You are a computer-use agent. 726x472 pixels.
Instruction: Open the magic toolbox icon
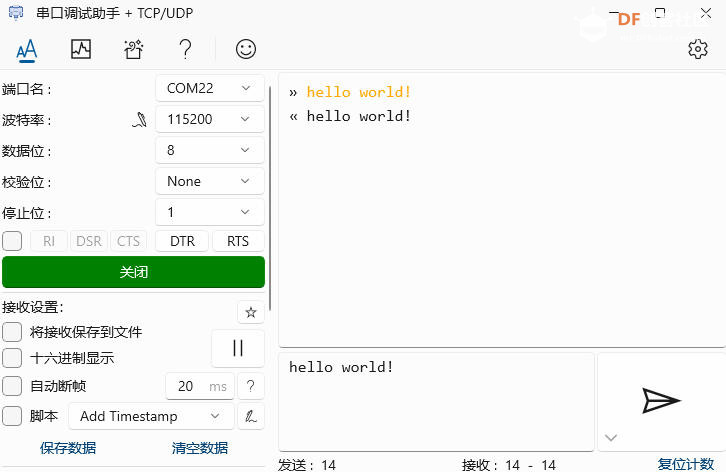click(x=133, y=49)
